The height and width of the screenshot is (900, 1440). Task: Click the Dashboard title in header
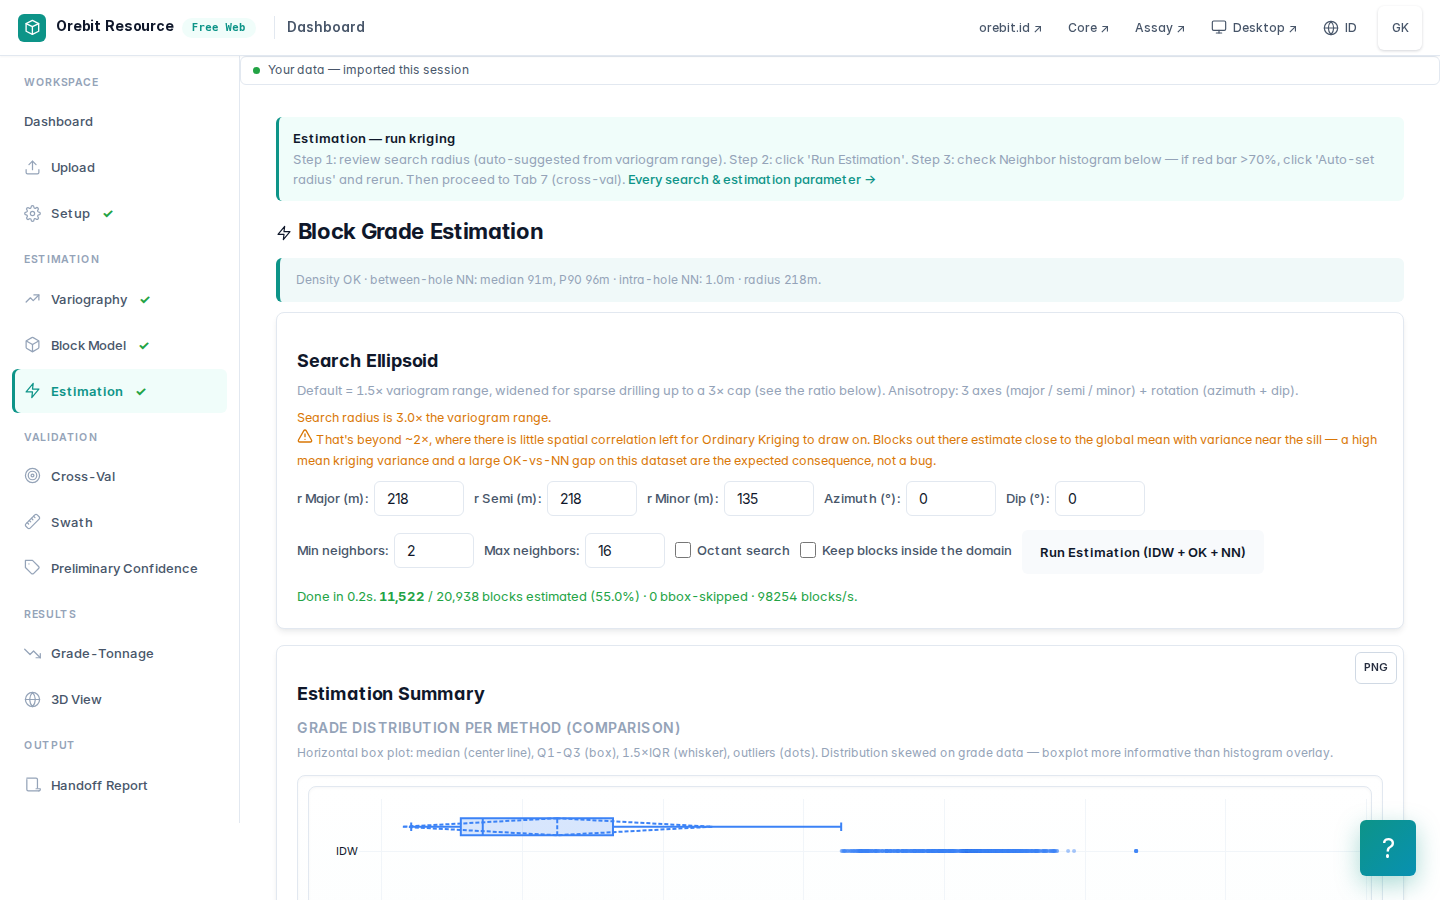coord(326,27)
